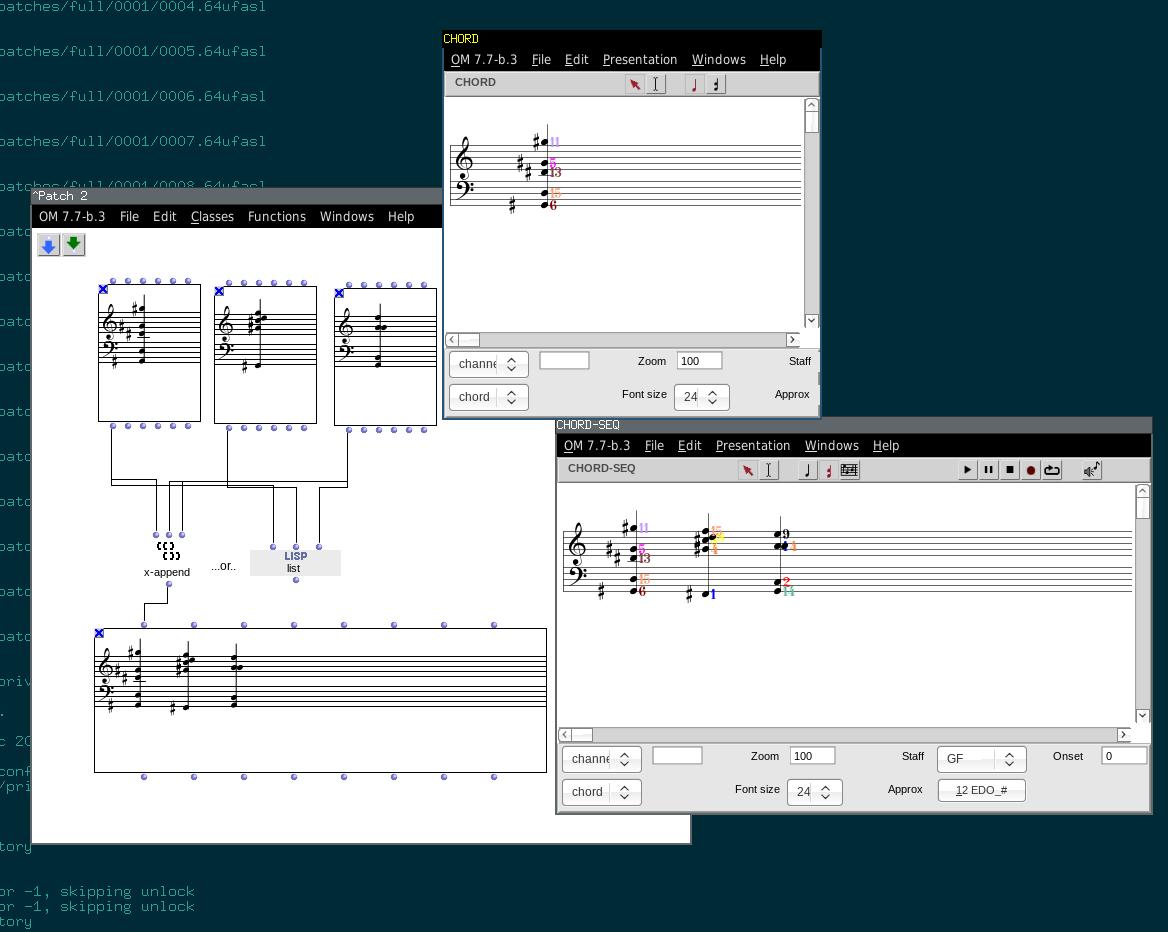
Task: Toggle the lock X on the first chord box
Action: [x=103, y=289]
